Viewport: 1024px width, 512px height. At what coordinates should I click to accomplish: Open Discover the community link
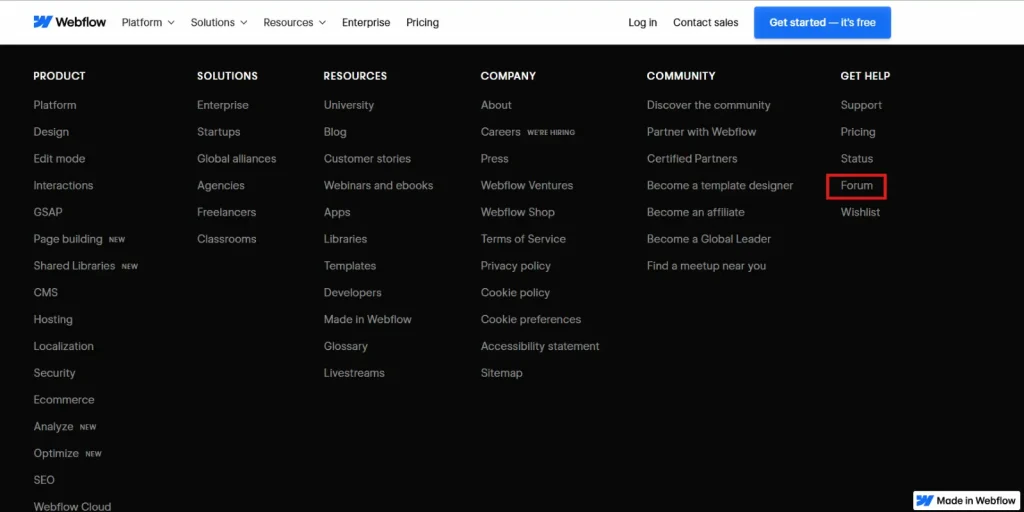[x=709, y=105]
